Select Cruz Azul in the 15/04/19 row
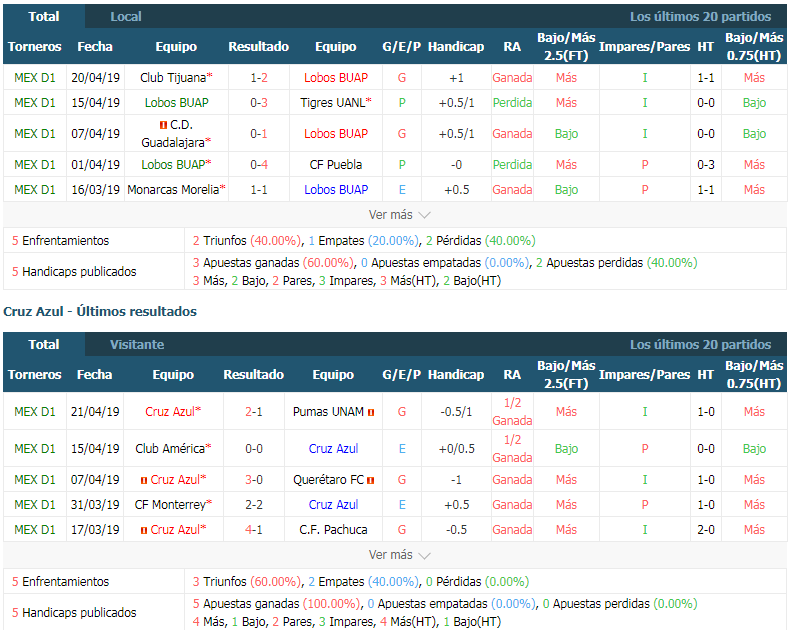790x630 pixels. click(x=333, y=449)
